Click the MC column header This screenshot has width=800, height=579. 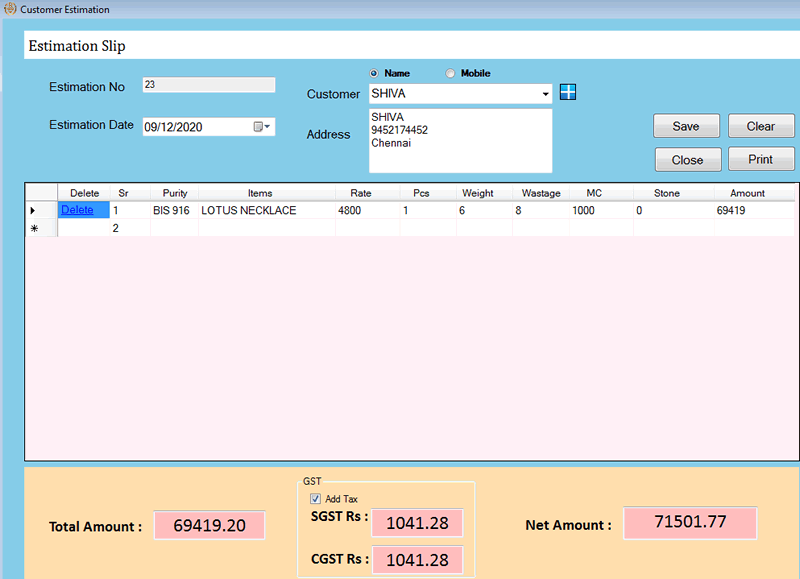(601, 193)
